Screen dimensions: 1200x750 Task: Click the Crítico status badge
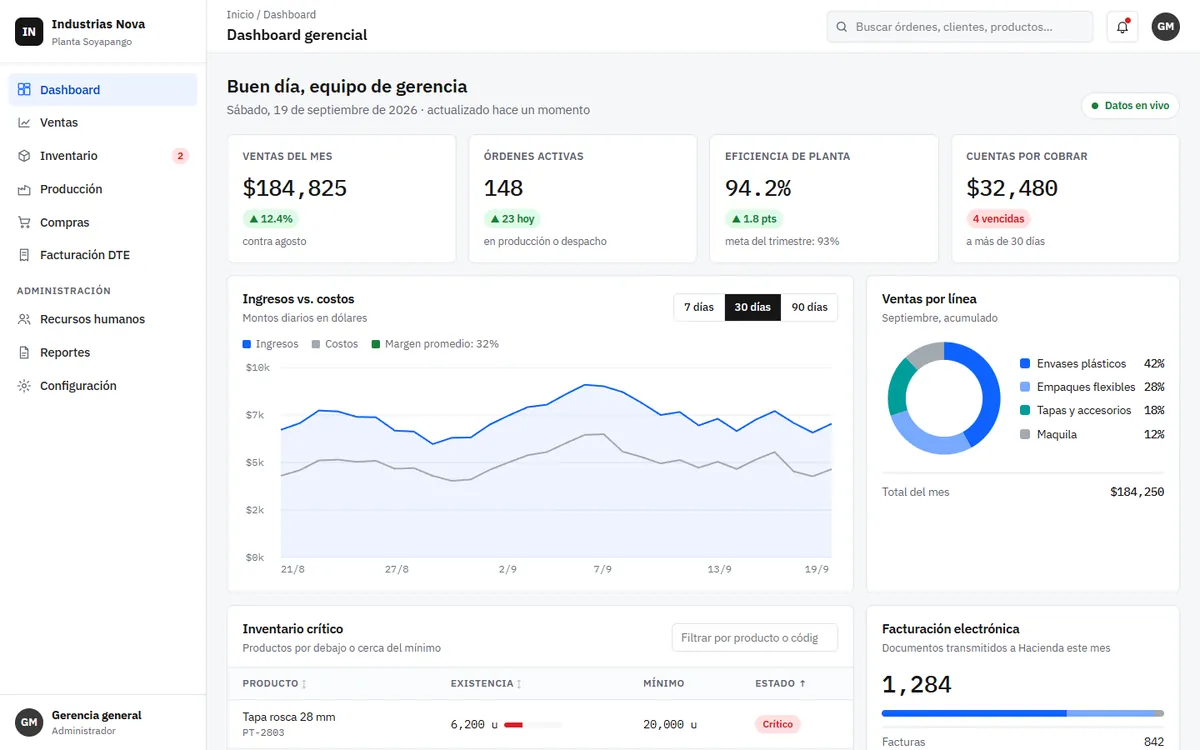tap(778, 725)
